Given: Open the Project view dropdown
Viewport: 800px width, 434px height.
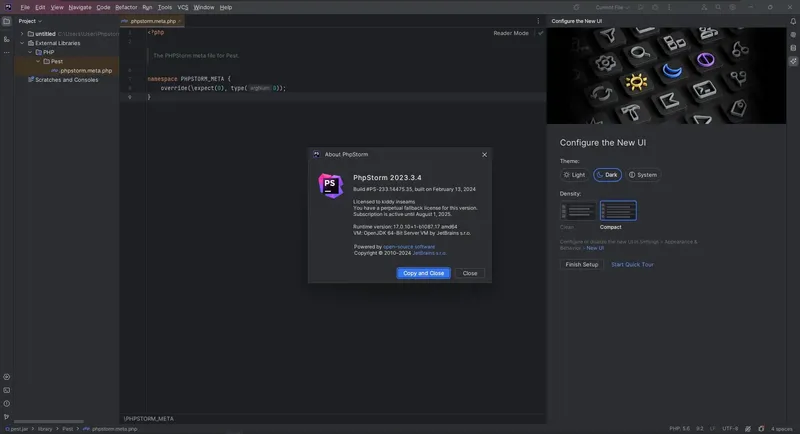Looking at the screenshot, I should (30, 21).
